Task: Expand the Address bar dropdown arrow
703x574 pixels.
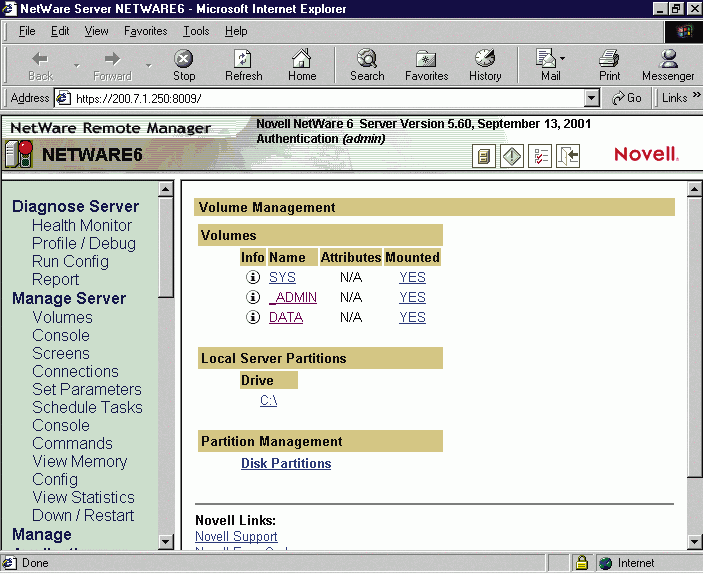Action: 591,98
